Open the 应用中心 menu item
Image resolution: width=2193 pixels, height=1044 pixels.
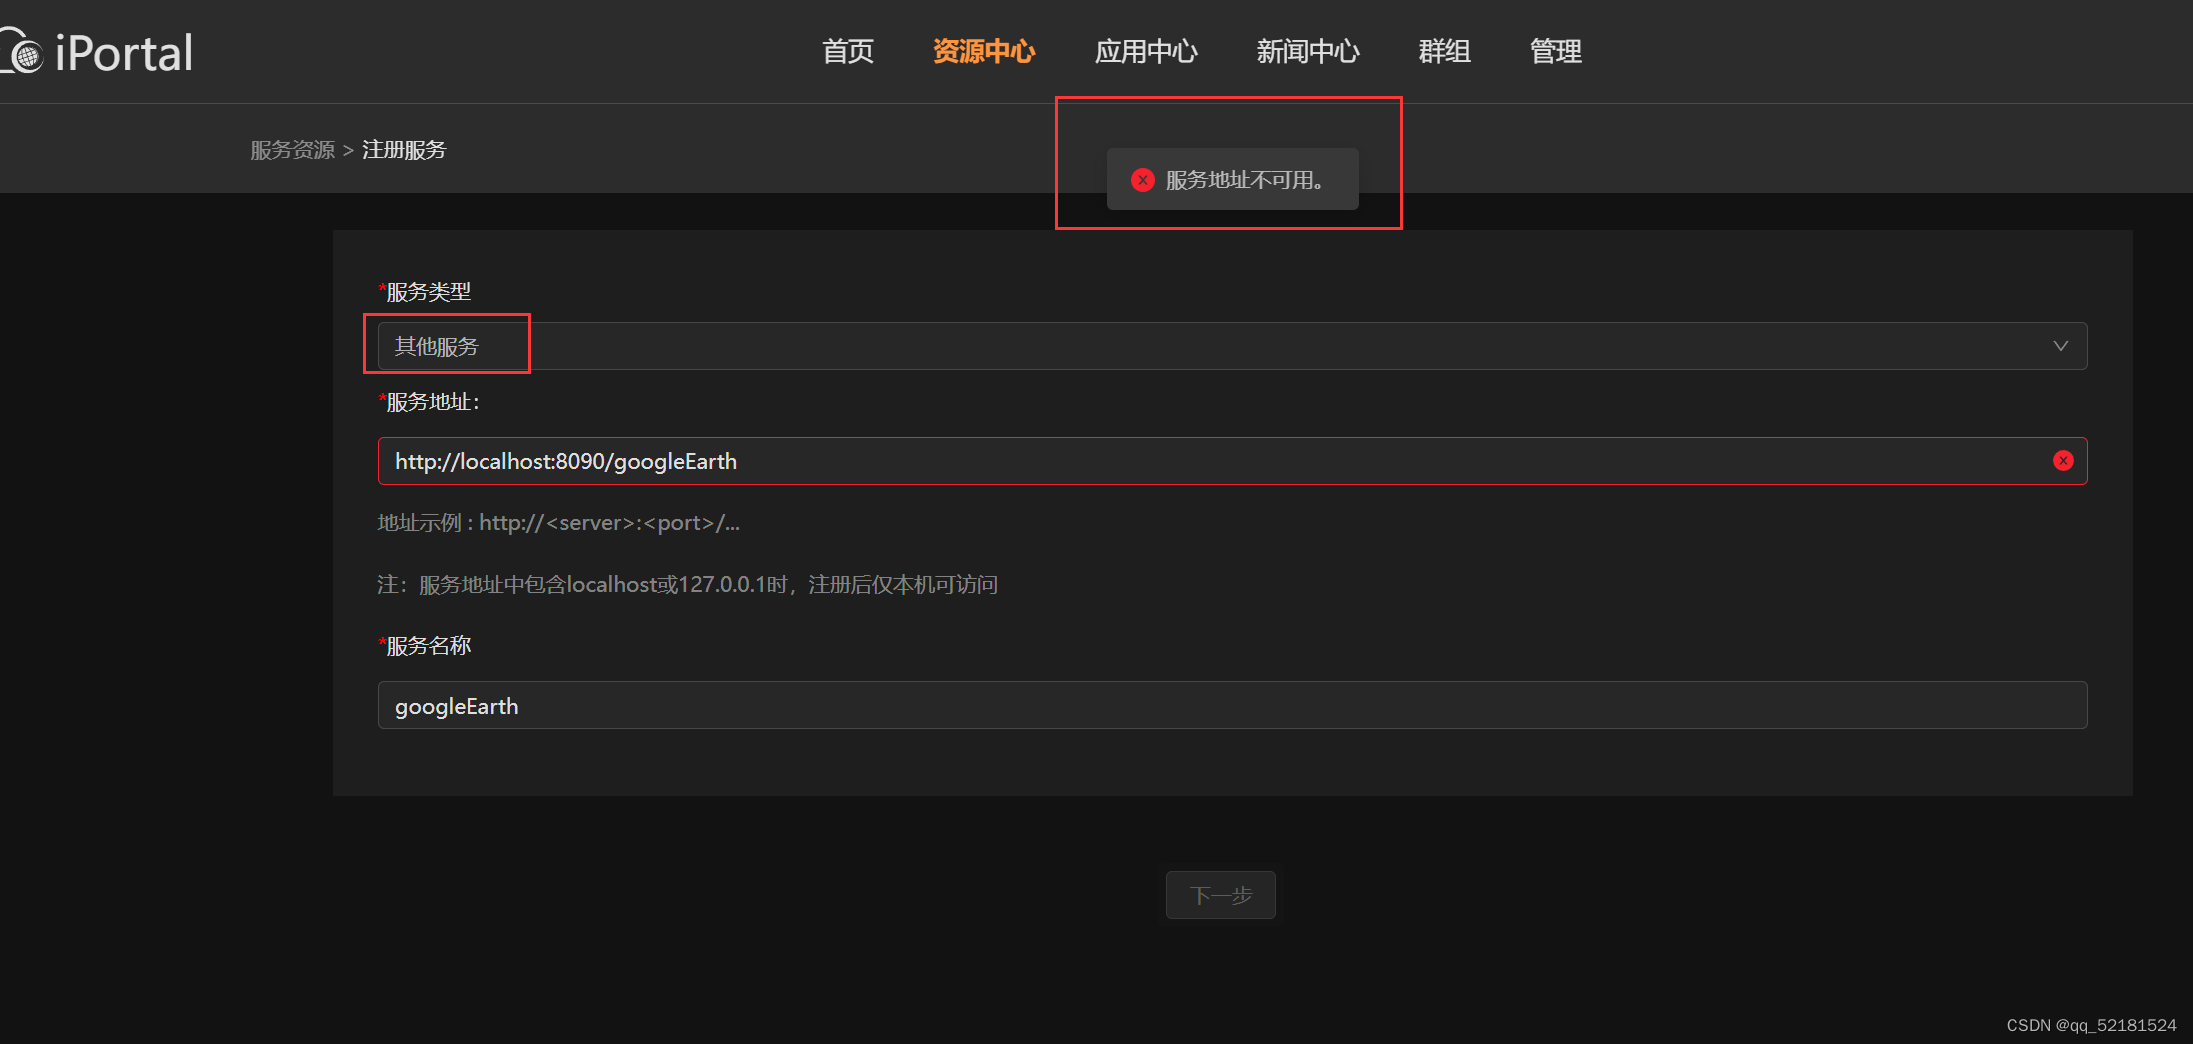(x=1146, y=51)
